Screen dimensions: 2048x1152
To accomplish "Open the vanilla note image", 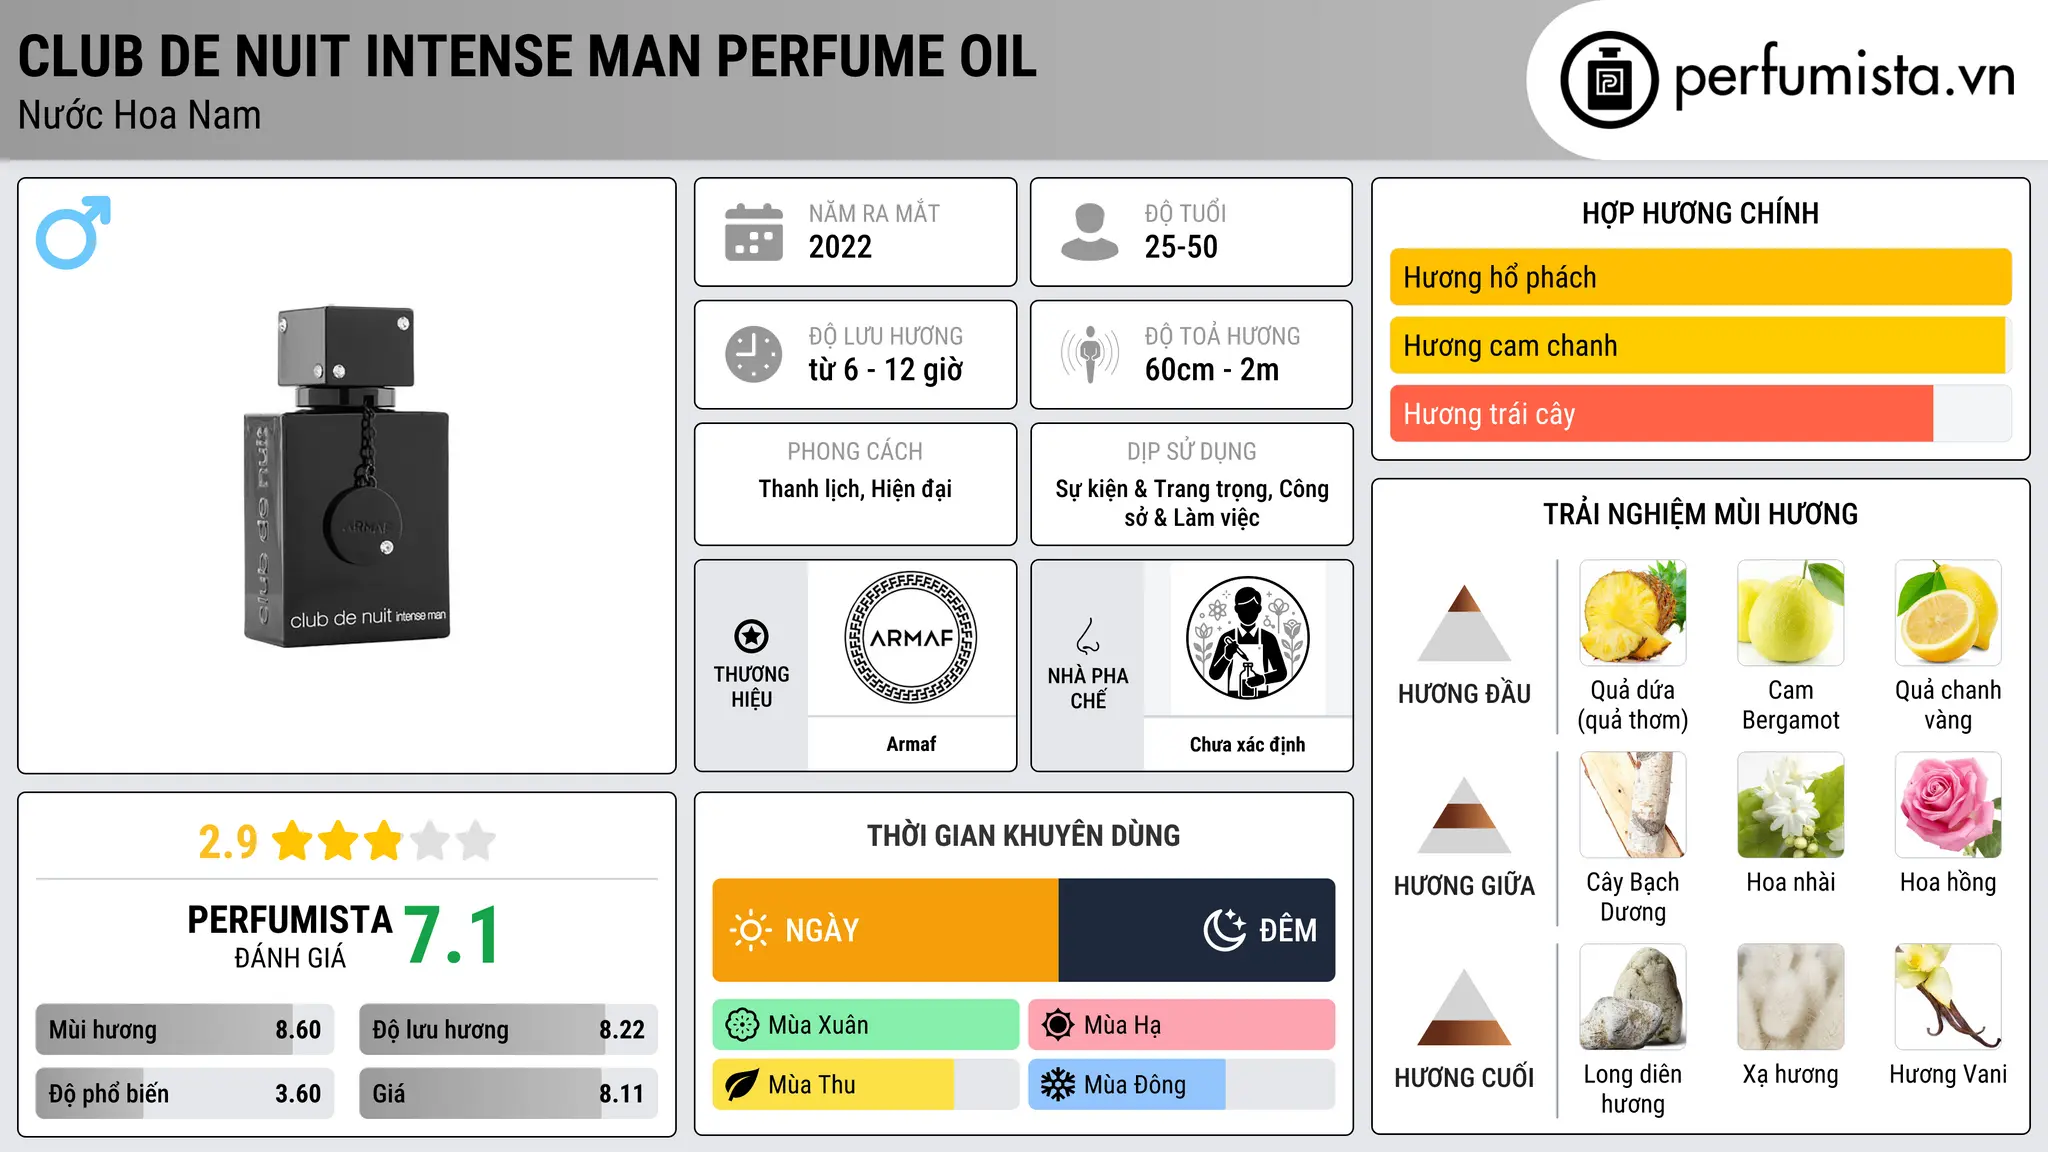I will point(1948,997).
